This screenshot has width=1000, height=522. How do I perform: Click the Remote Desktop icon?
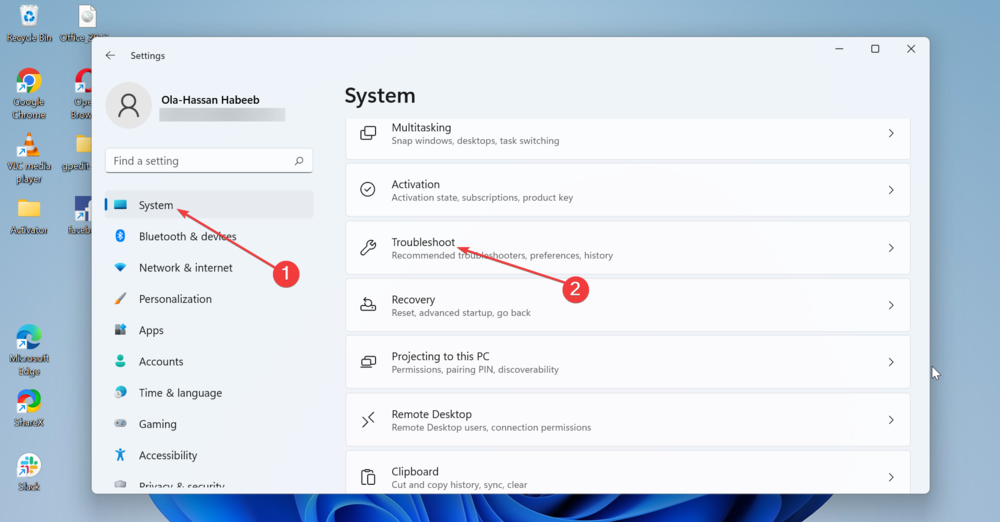pos(368,420)
